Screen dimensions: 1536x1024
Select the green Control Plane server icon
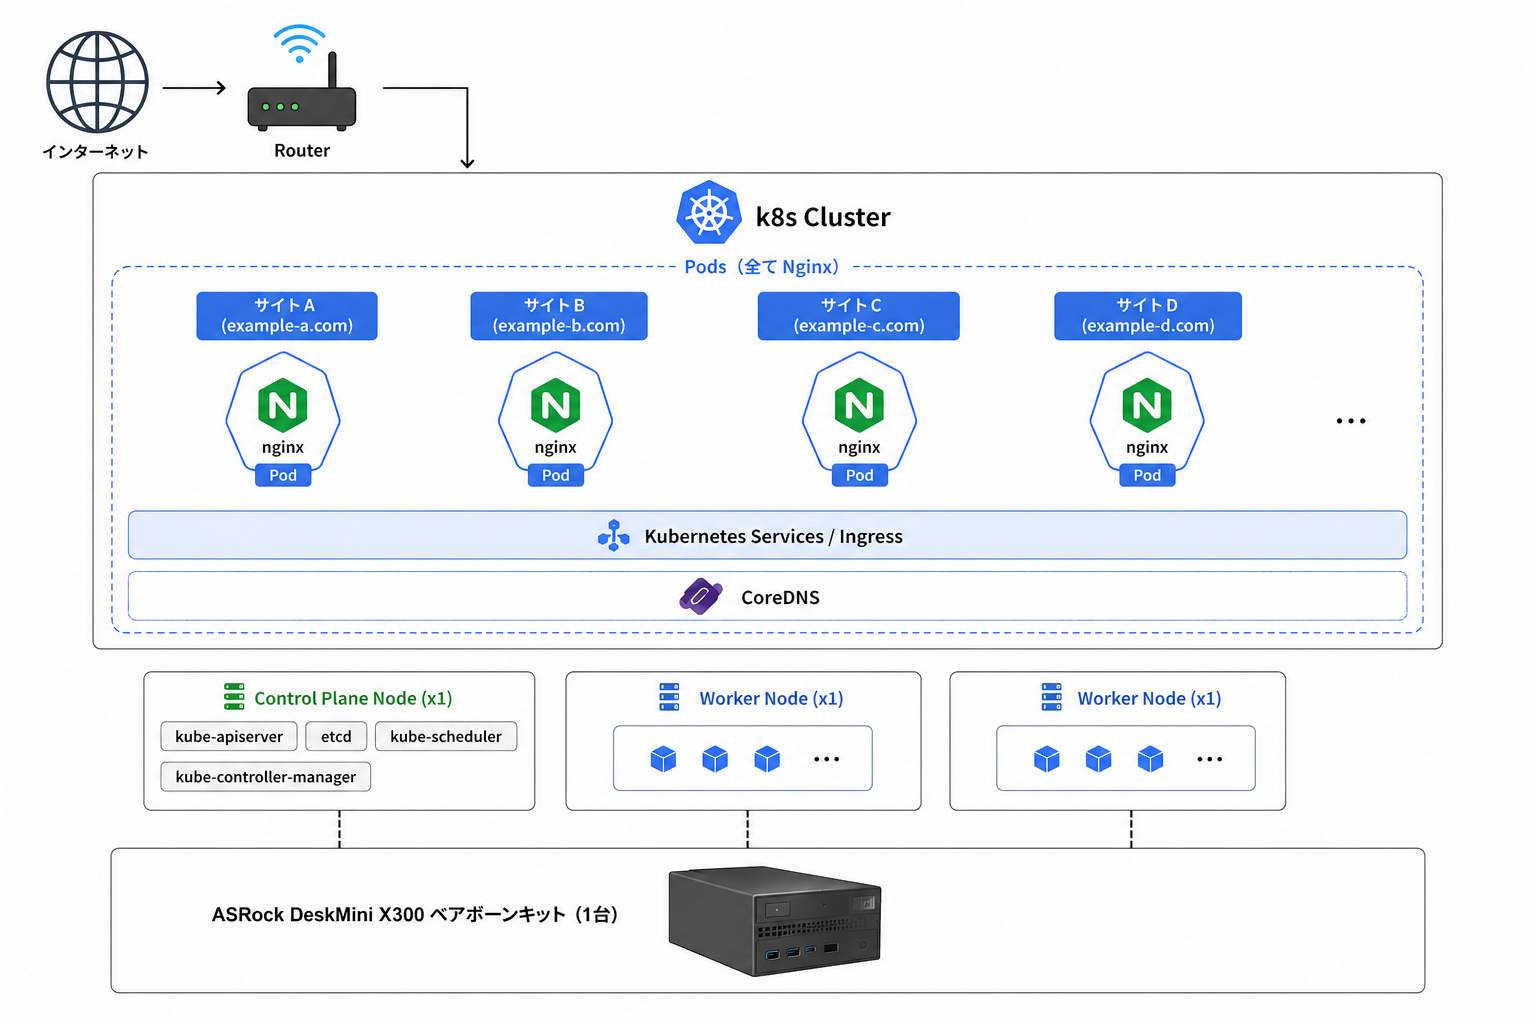tap(234, 697)
